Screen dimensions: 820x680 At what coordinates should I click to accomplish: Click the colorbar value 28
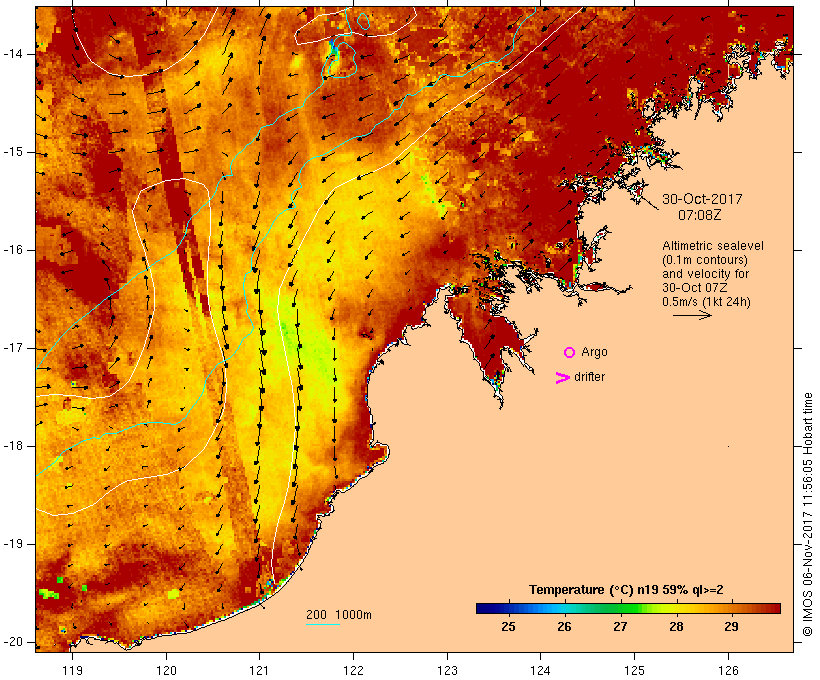click(x=676, y=626)
